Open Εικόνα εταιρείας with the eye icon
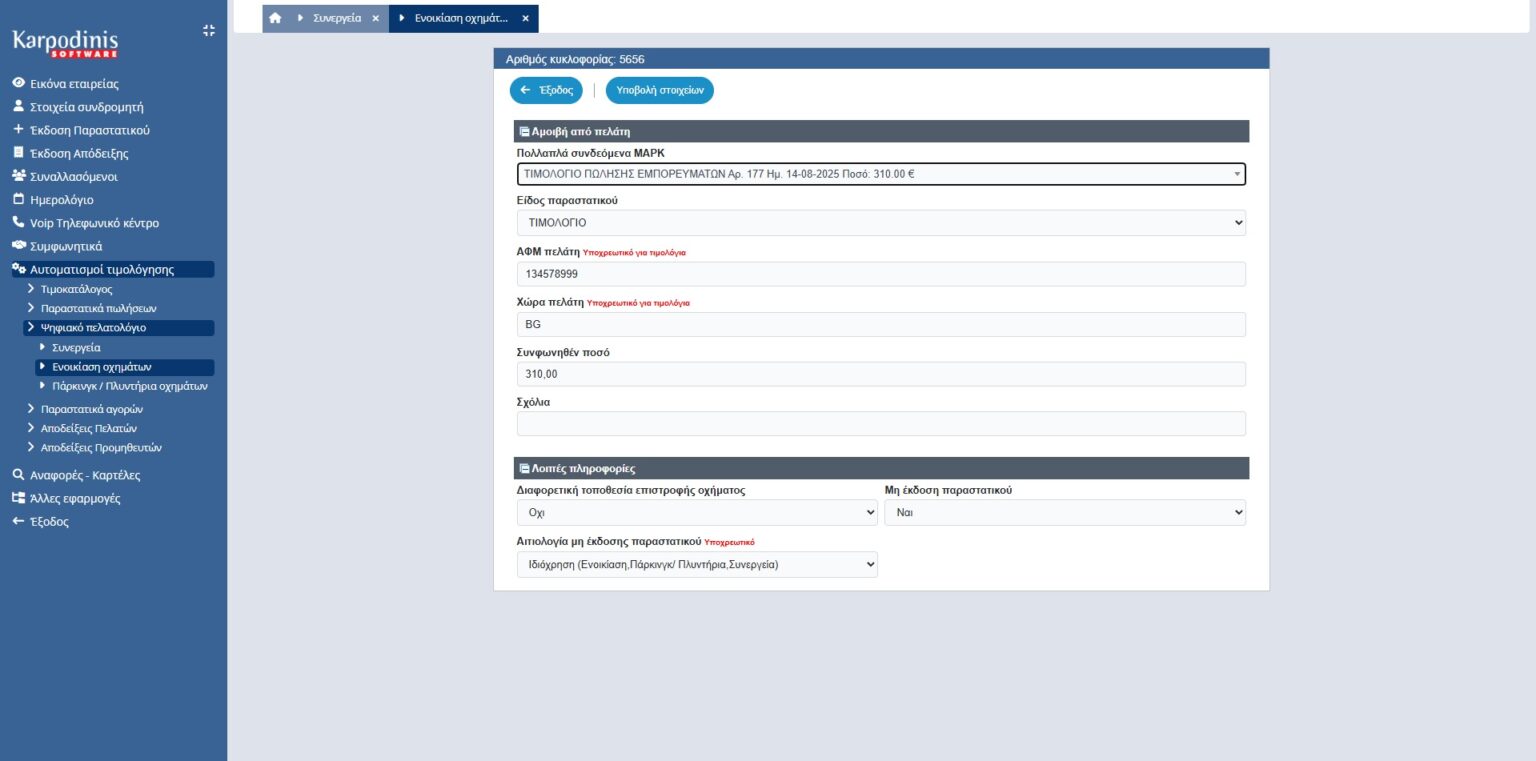 [x=74, y=84]
